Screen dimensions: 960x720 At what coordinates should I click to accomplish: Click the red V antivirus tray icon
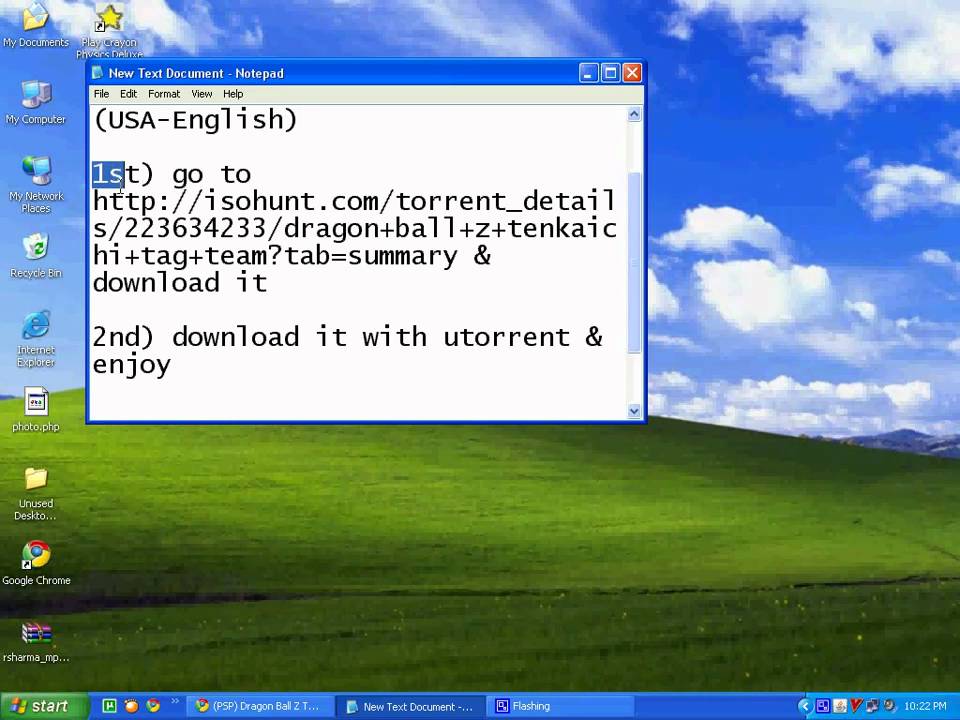tap(856, 706)
